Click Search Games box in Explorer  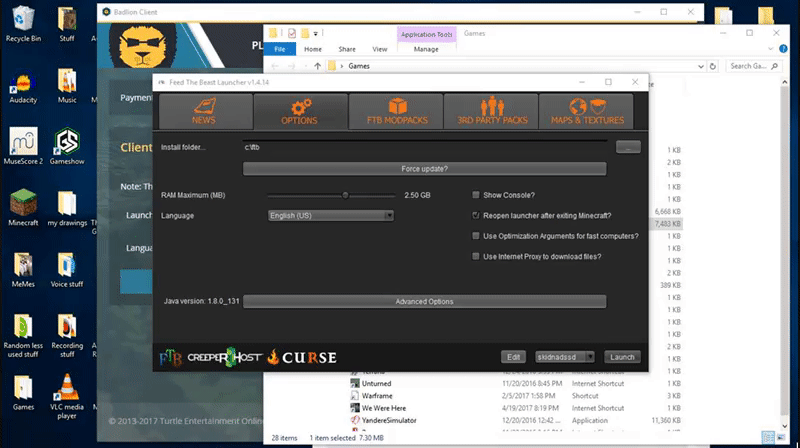pyautogui.click(x=754, y=66)
